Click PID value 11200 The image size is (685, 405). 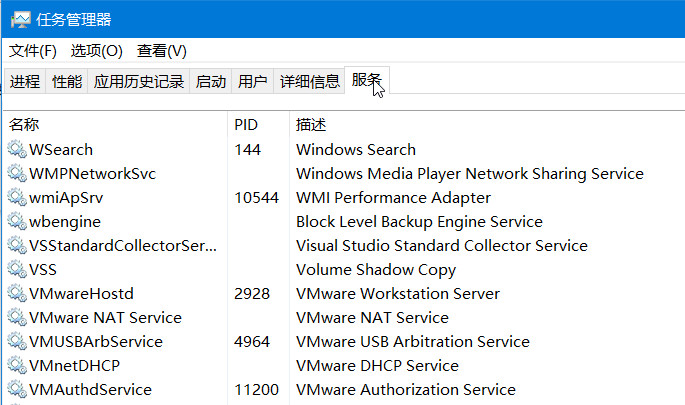tap(257, 390)
